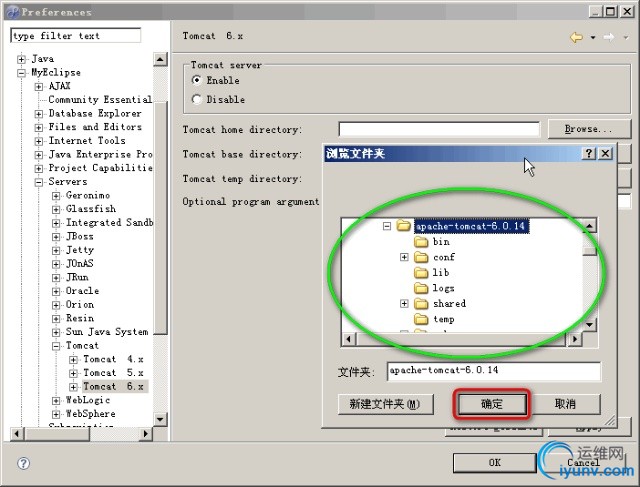The width and height of the screenshot is (640, 487).
Task: Open the forward history dropdown arrow
Action: [x=626, y=38]
